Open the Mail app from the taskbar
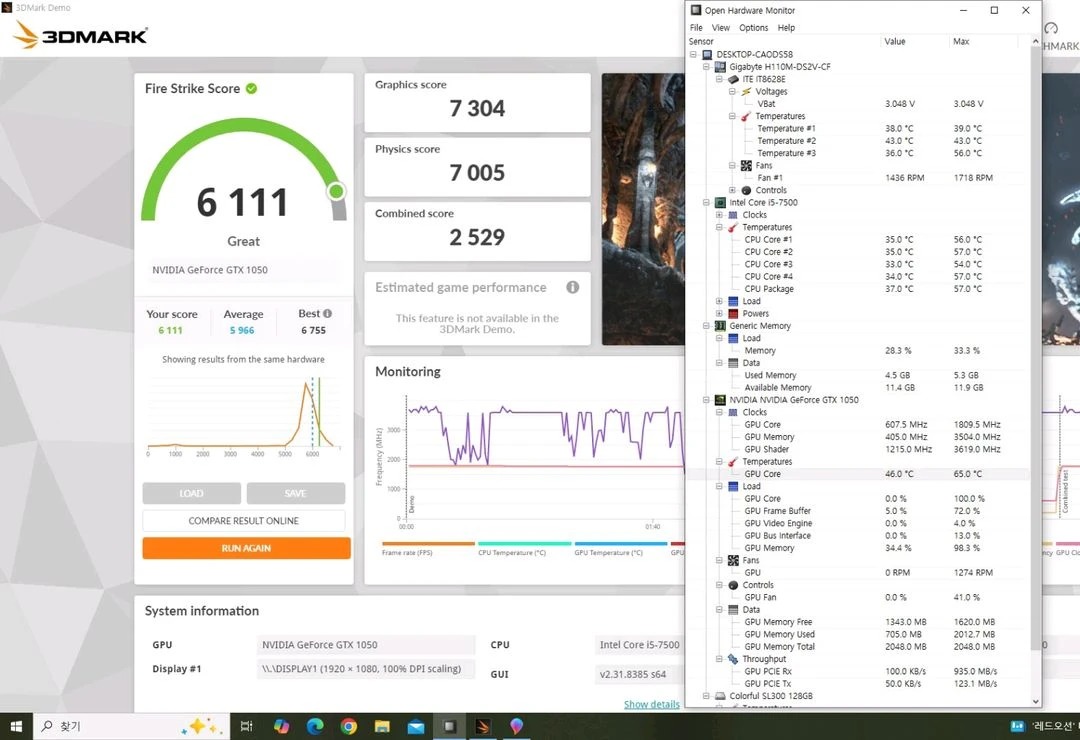Screen dimensions: 1080x740 point(416,726)
